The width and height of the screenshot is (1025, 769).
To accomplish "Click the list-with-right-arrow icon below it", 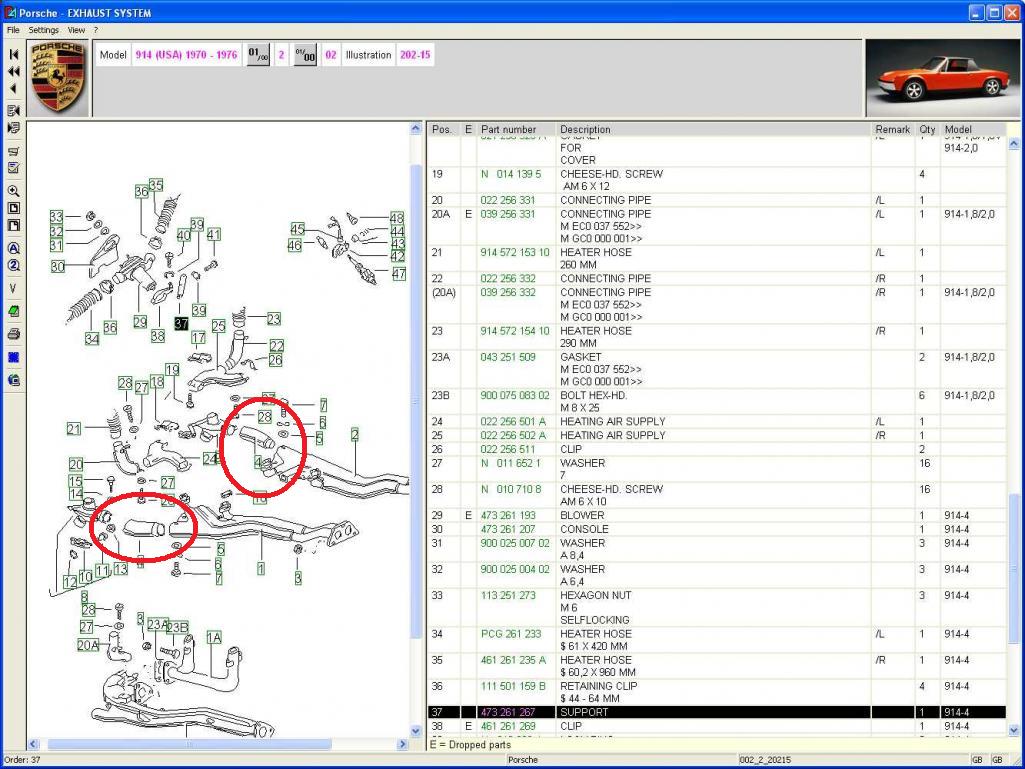I will point(13,128).
